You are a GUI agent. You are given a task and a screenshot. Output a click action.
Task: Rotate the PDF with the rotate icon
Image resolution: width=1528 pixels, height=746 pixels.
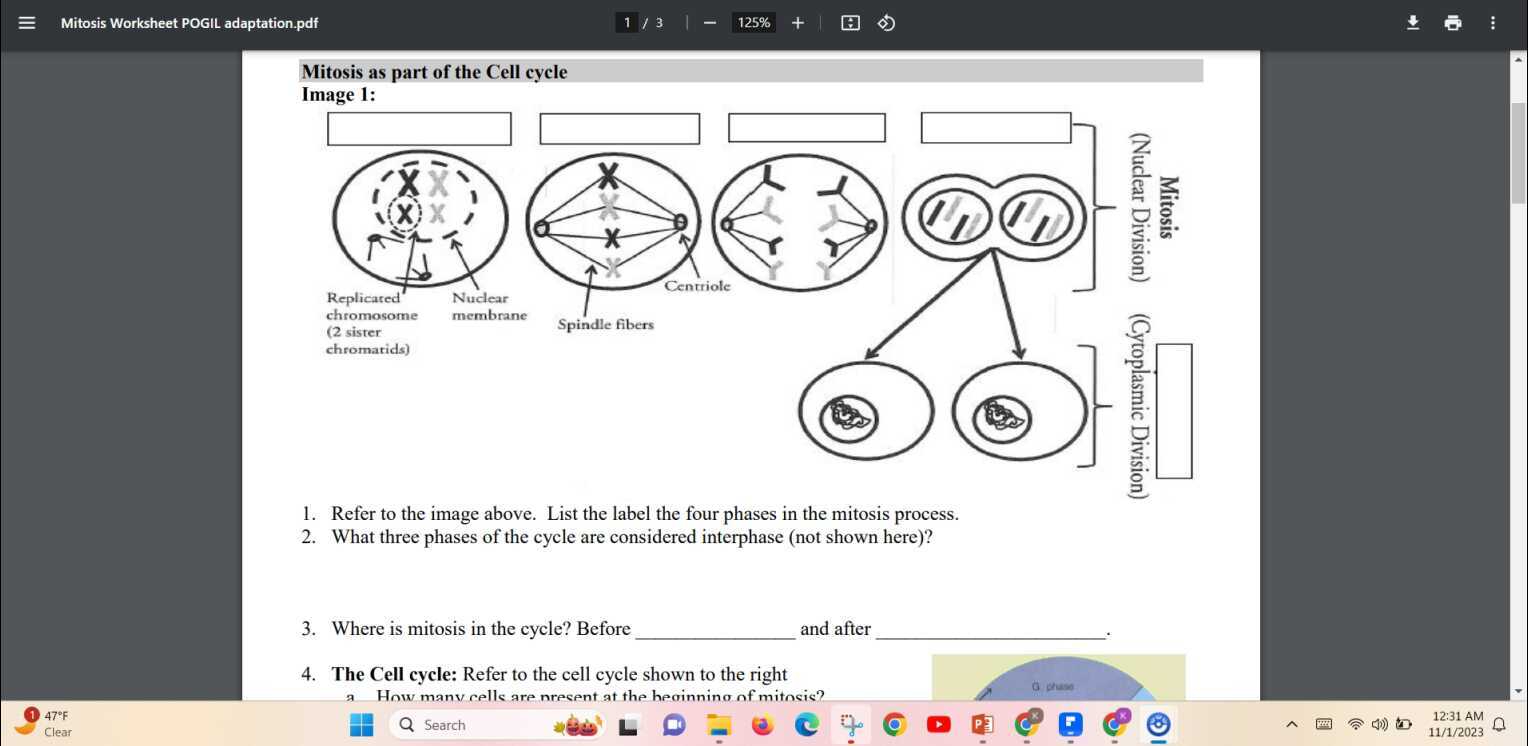885,22
